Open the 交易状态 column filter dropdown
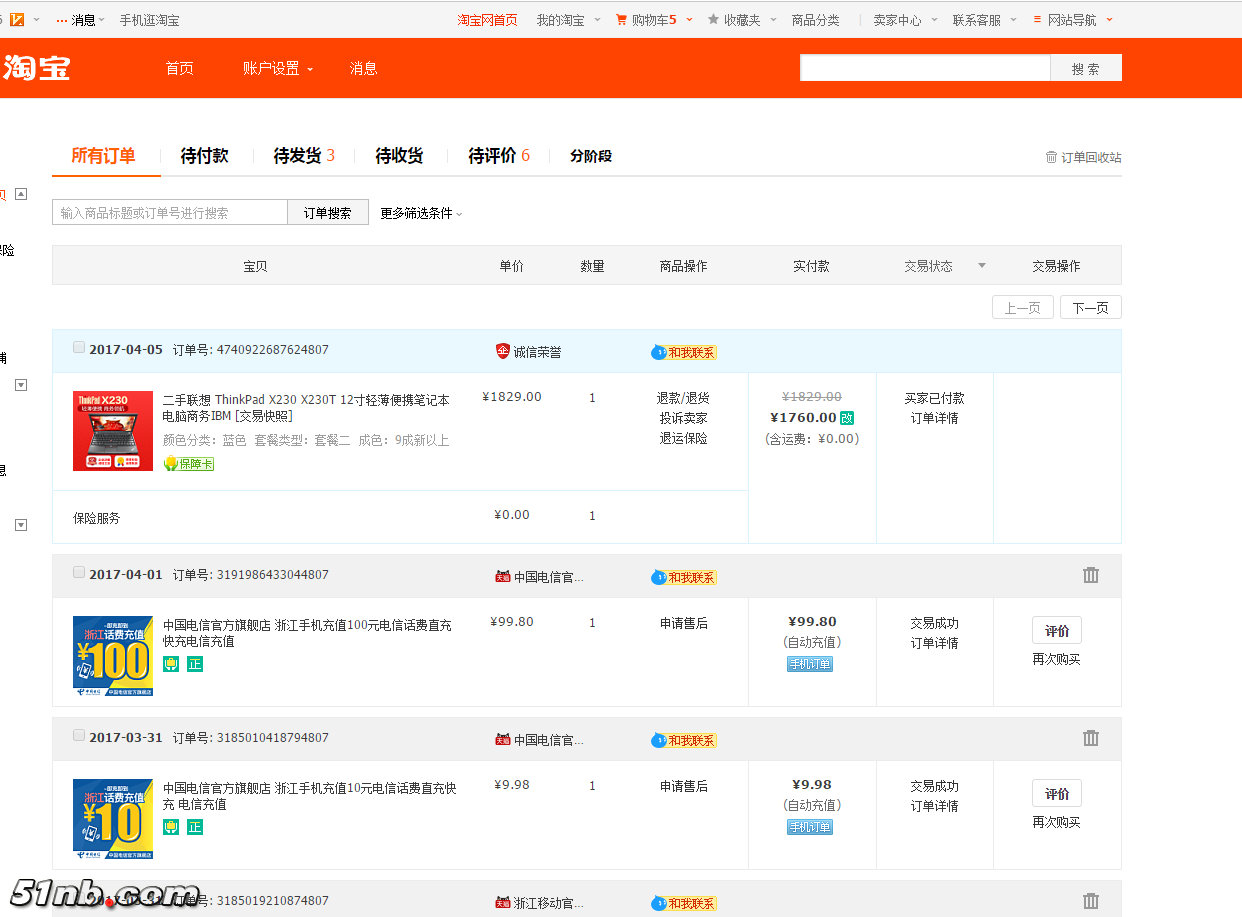Viewport: 1242px width, 917px height. (x=981, y=266)
